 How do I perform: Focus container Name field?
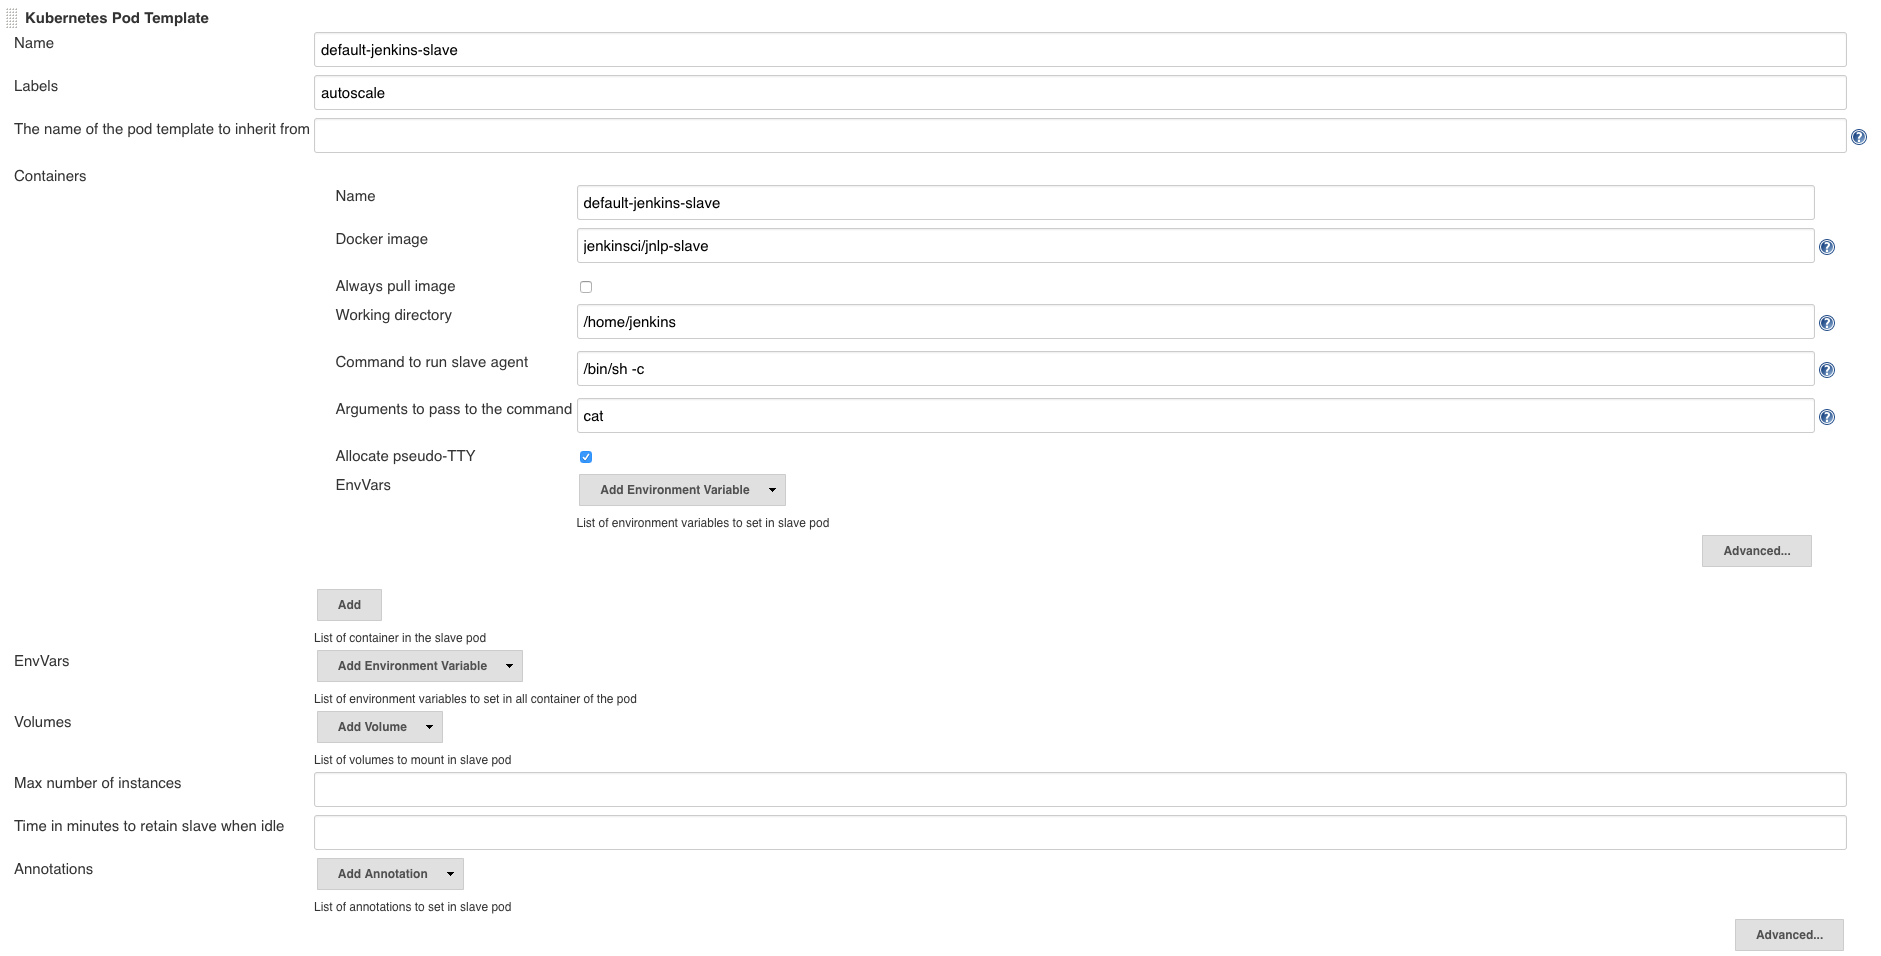pos(1195,203)
